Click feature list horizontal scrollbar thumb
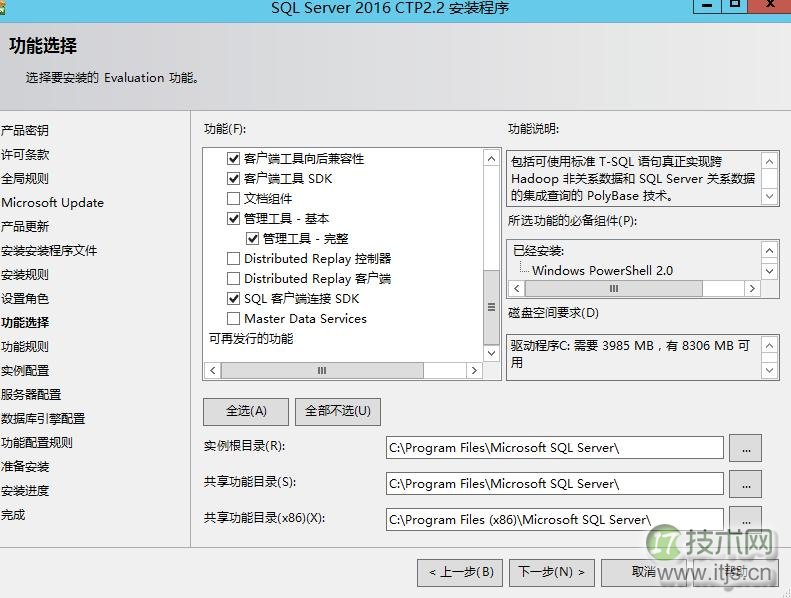The width and height of the screenshot is (791, 598). click(322, 370)
